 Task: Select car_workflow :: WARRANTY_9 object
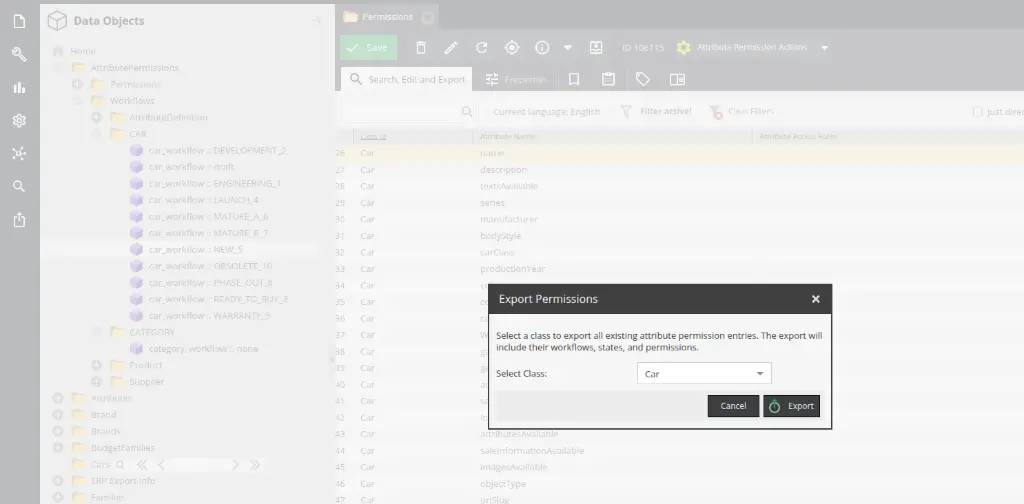tap(209, 315)
